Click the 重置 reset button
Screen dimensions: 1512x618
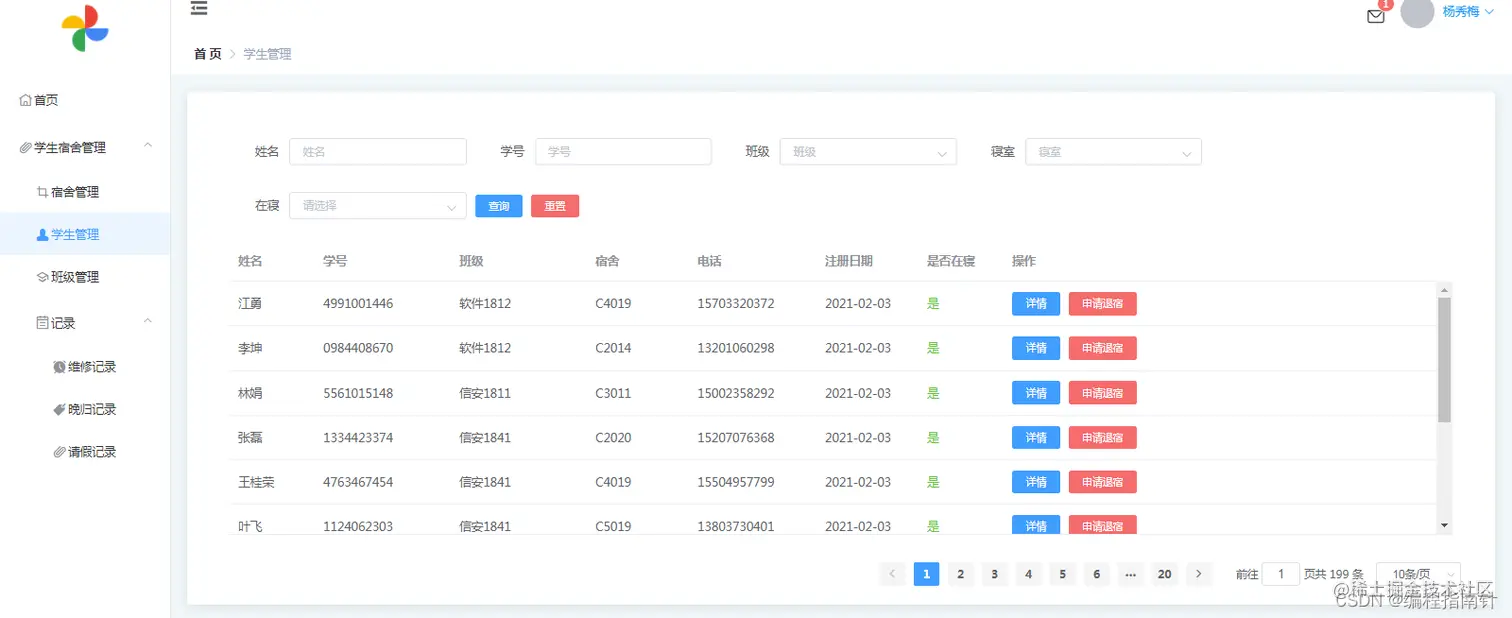555,206
